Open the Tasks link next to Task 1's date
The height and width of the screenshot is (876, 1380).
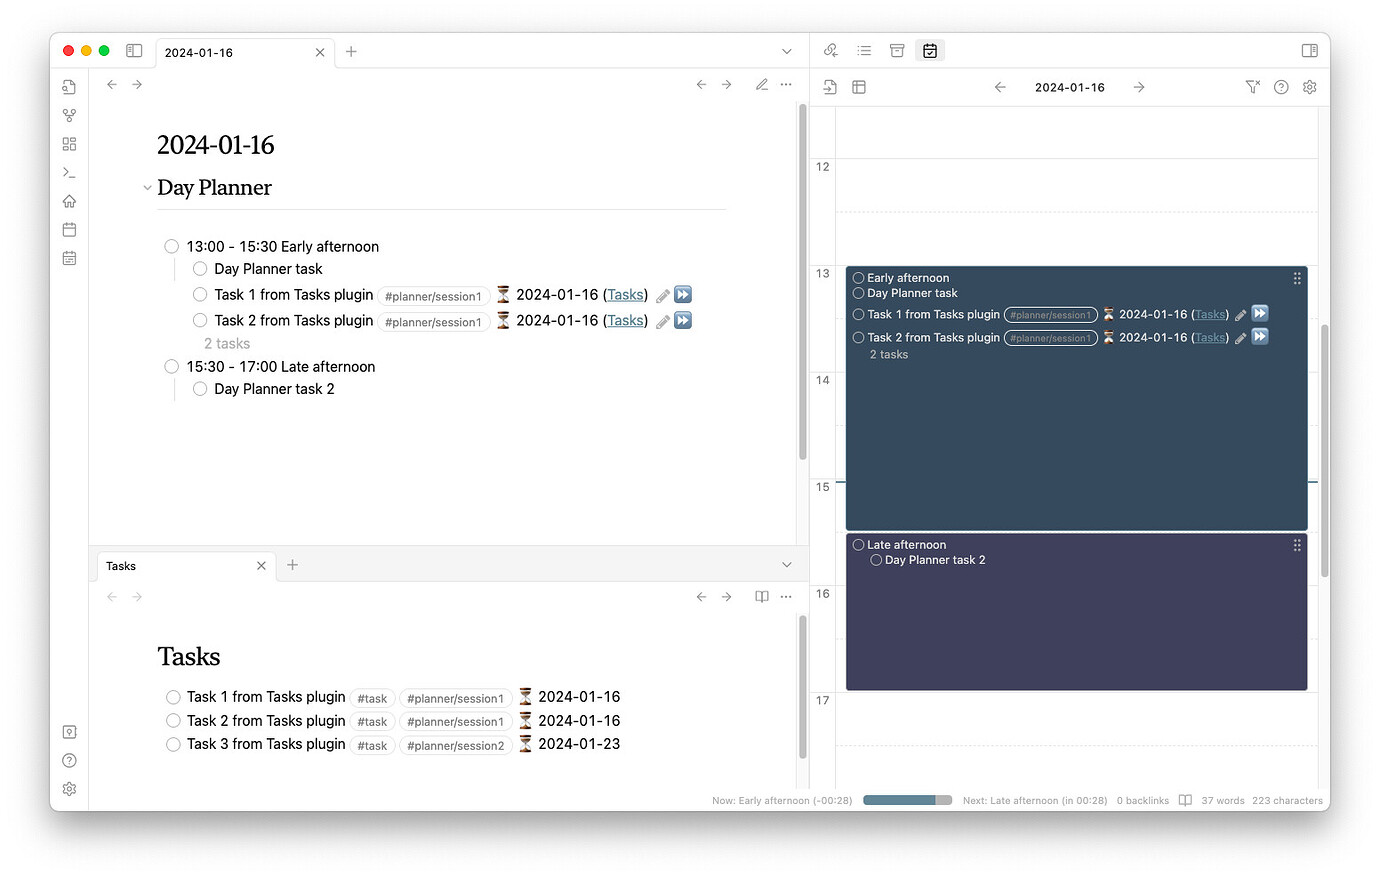[625, 294]
